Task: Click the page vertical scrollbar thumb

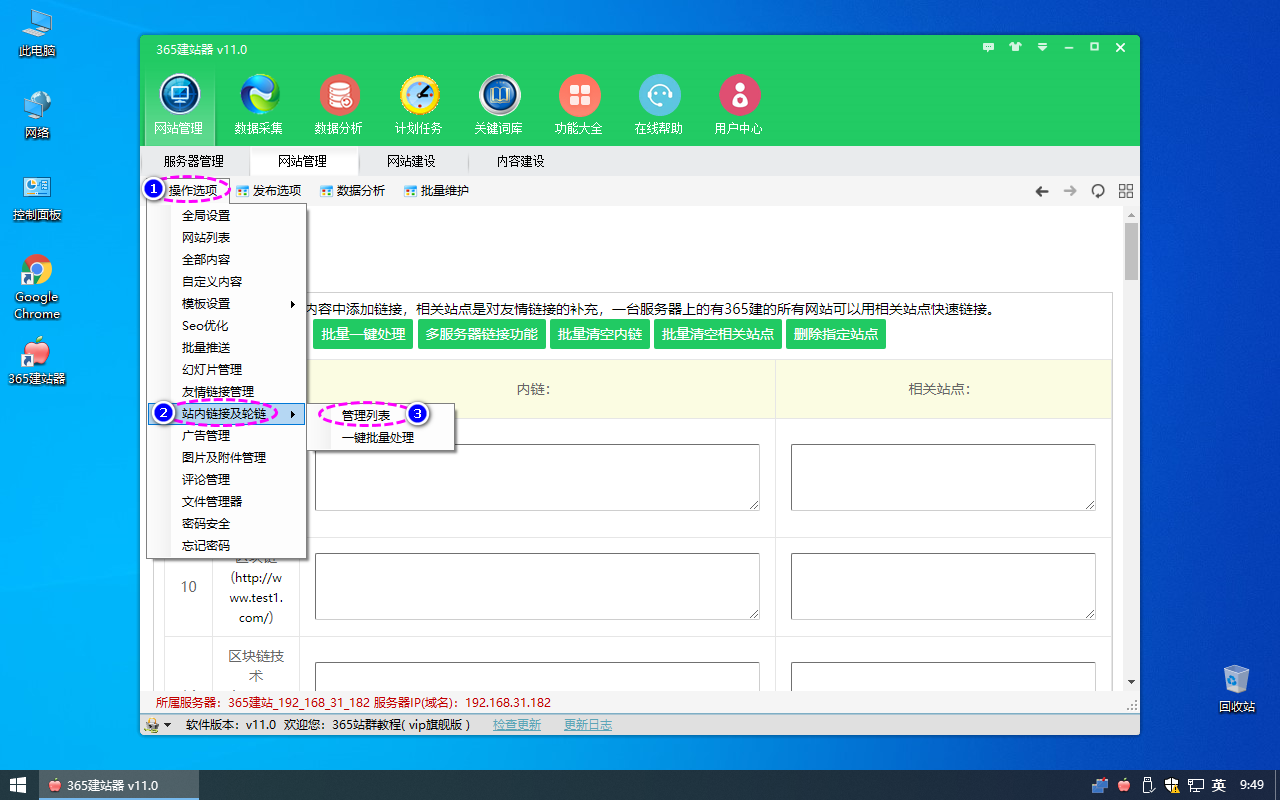Action: [1131, 252]
